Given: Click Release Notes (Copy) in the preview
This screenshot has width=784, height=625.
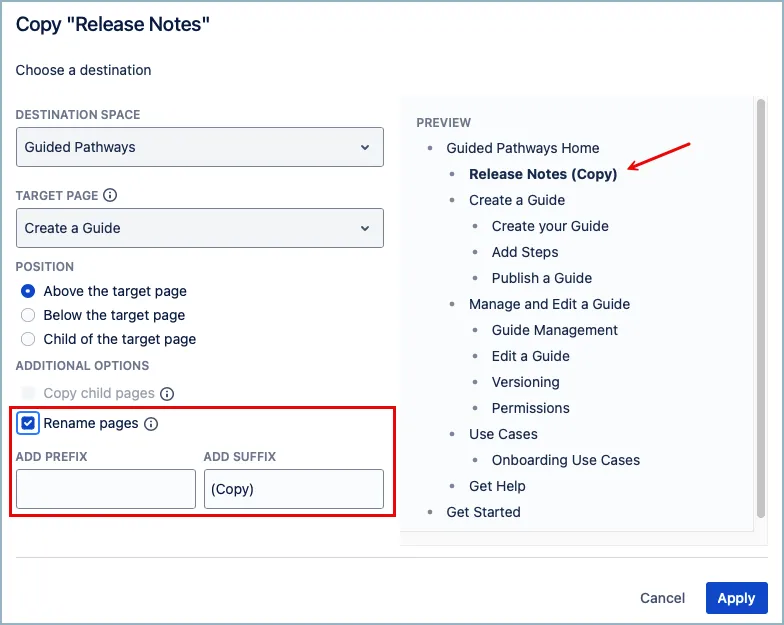Looking at the screenshot, I should pos(543,174).
